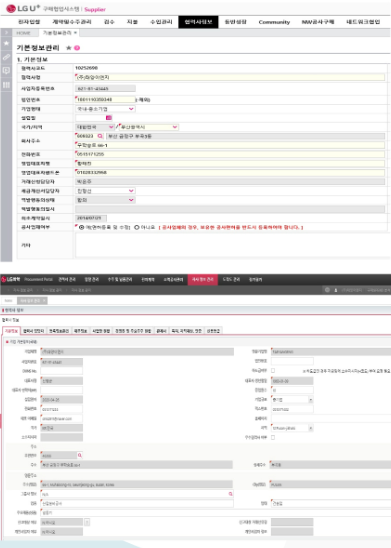Close the 기본정보관리 tab with its x
This screenshot has height=548, width=391.
[75, 33]
